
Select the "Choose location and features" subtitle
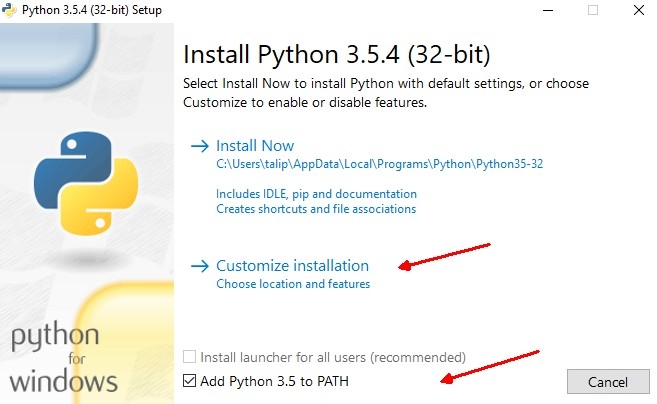(x=293, y=284)
